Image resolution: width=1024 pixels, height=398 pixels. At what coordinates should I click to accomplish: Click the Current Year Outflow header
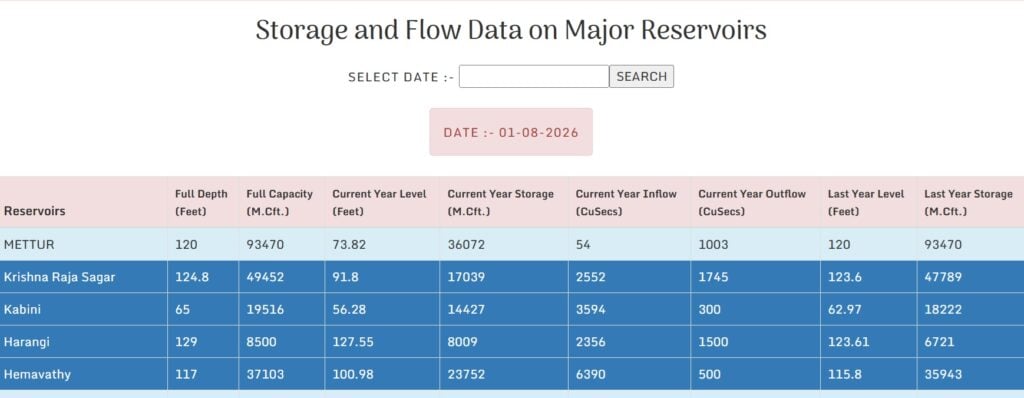click(752, 203)
